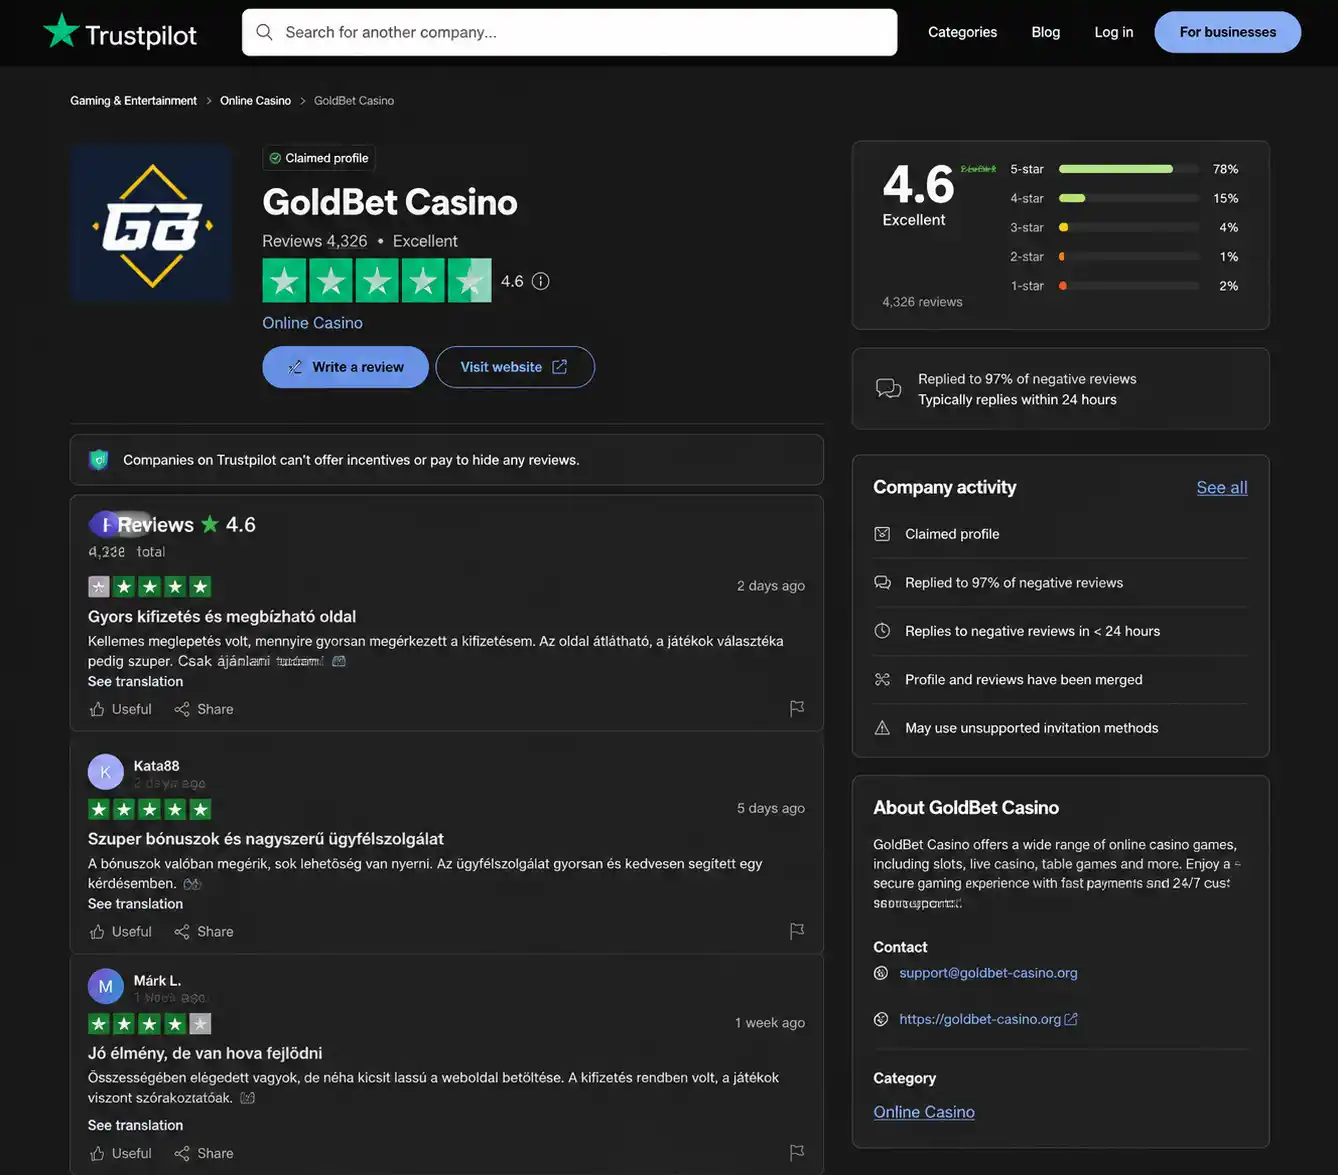Click the For businesses button
The height and width of the screenshot is (1175, 1338).
click(x=1228, y=32)
